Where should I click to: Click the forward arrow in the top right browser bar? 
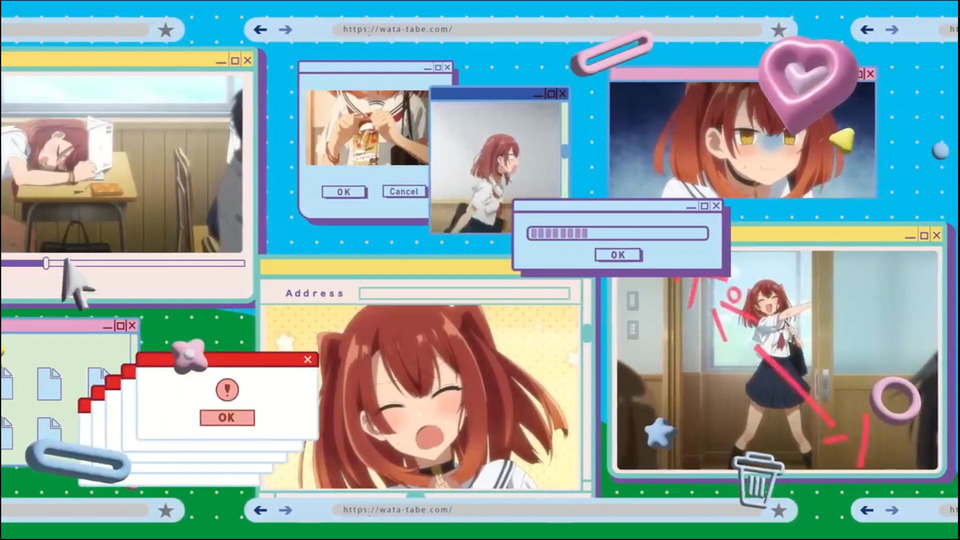(891, 29)
